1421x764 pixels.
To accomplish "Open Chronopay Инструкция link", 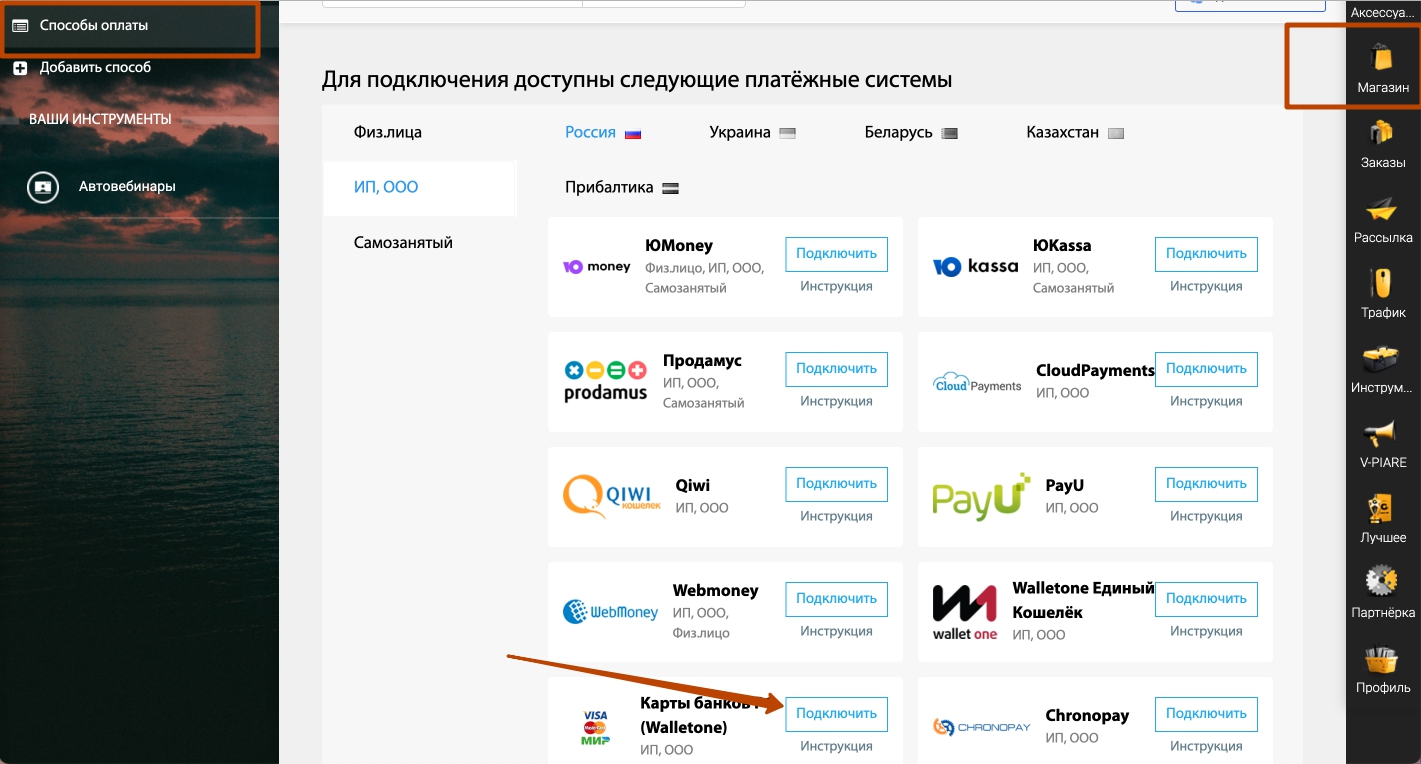I will click(x=1206, y=746).
